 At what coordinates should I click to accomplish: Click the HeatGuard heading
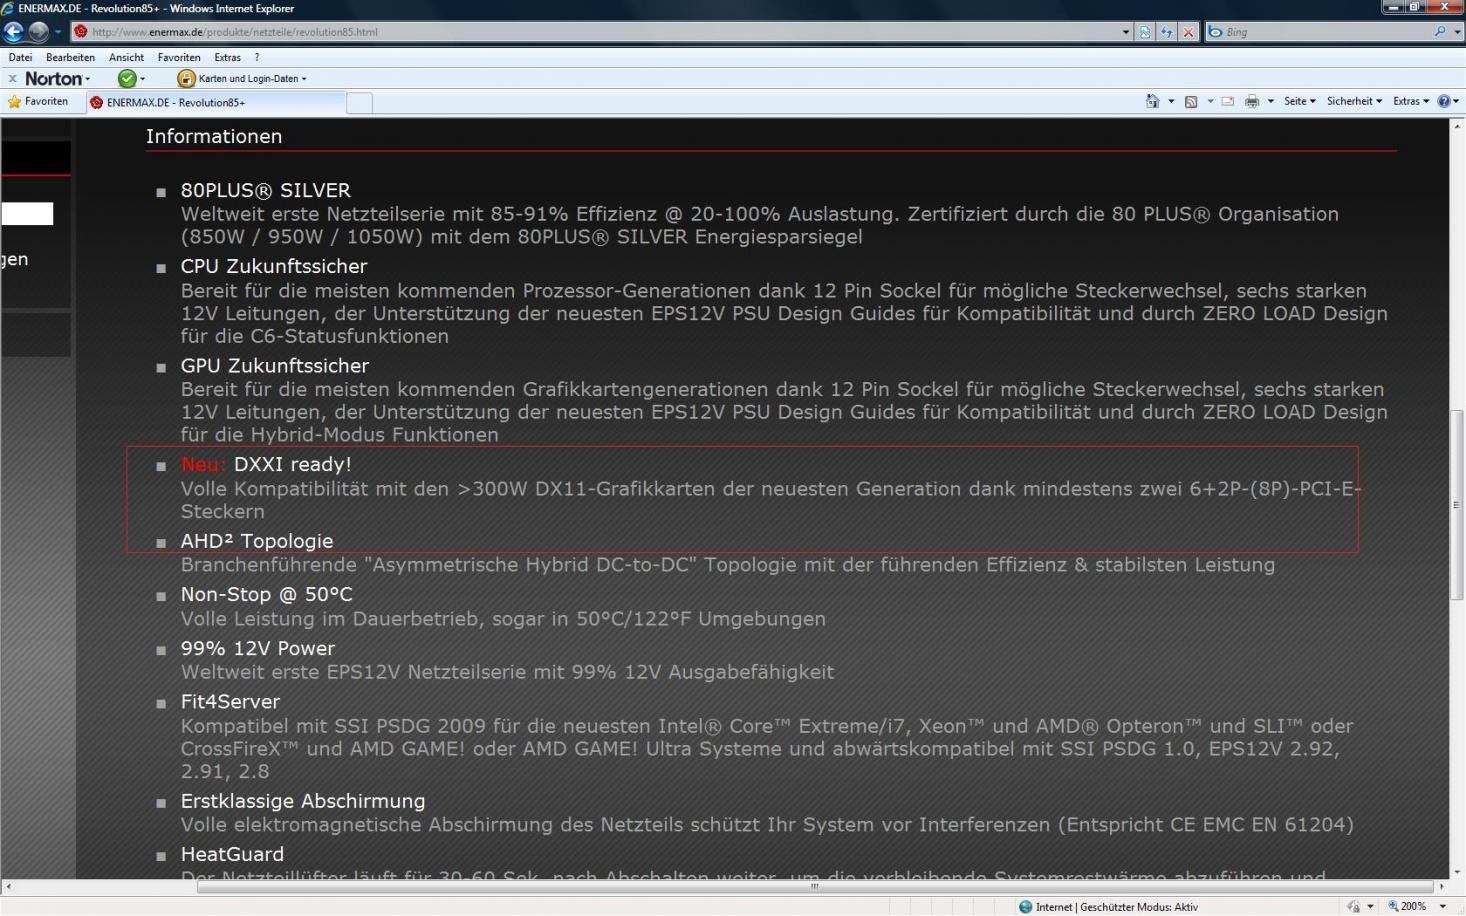point(232,854)
